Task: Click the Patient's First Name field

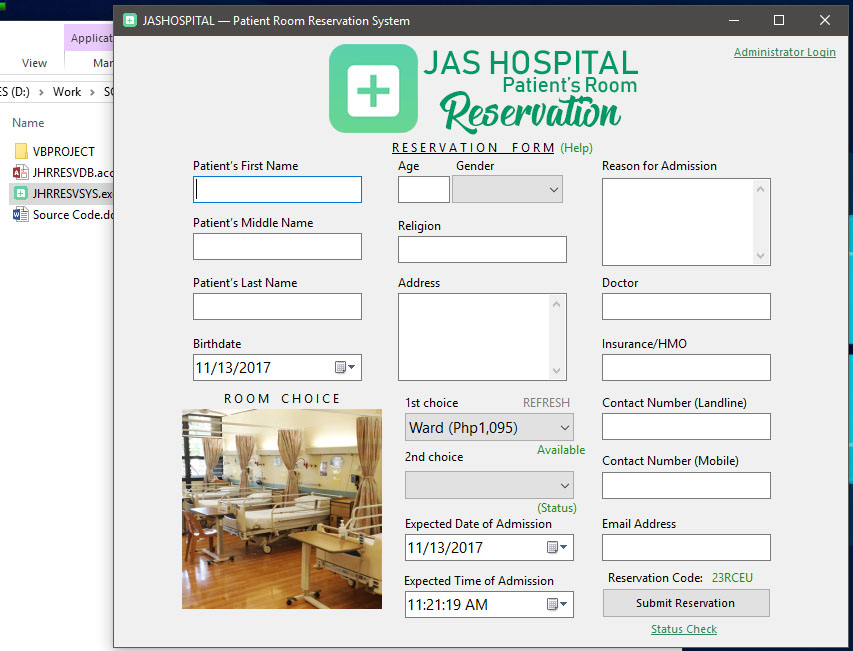Action: [x=277, y=190]
